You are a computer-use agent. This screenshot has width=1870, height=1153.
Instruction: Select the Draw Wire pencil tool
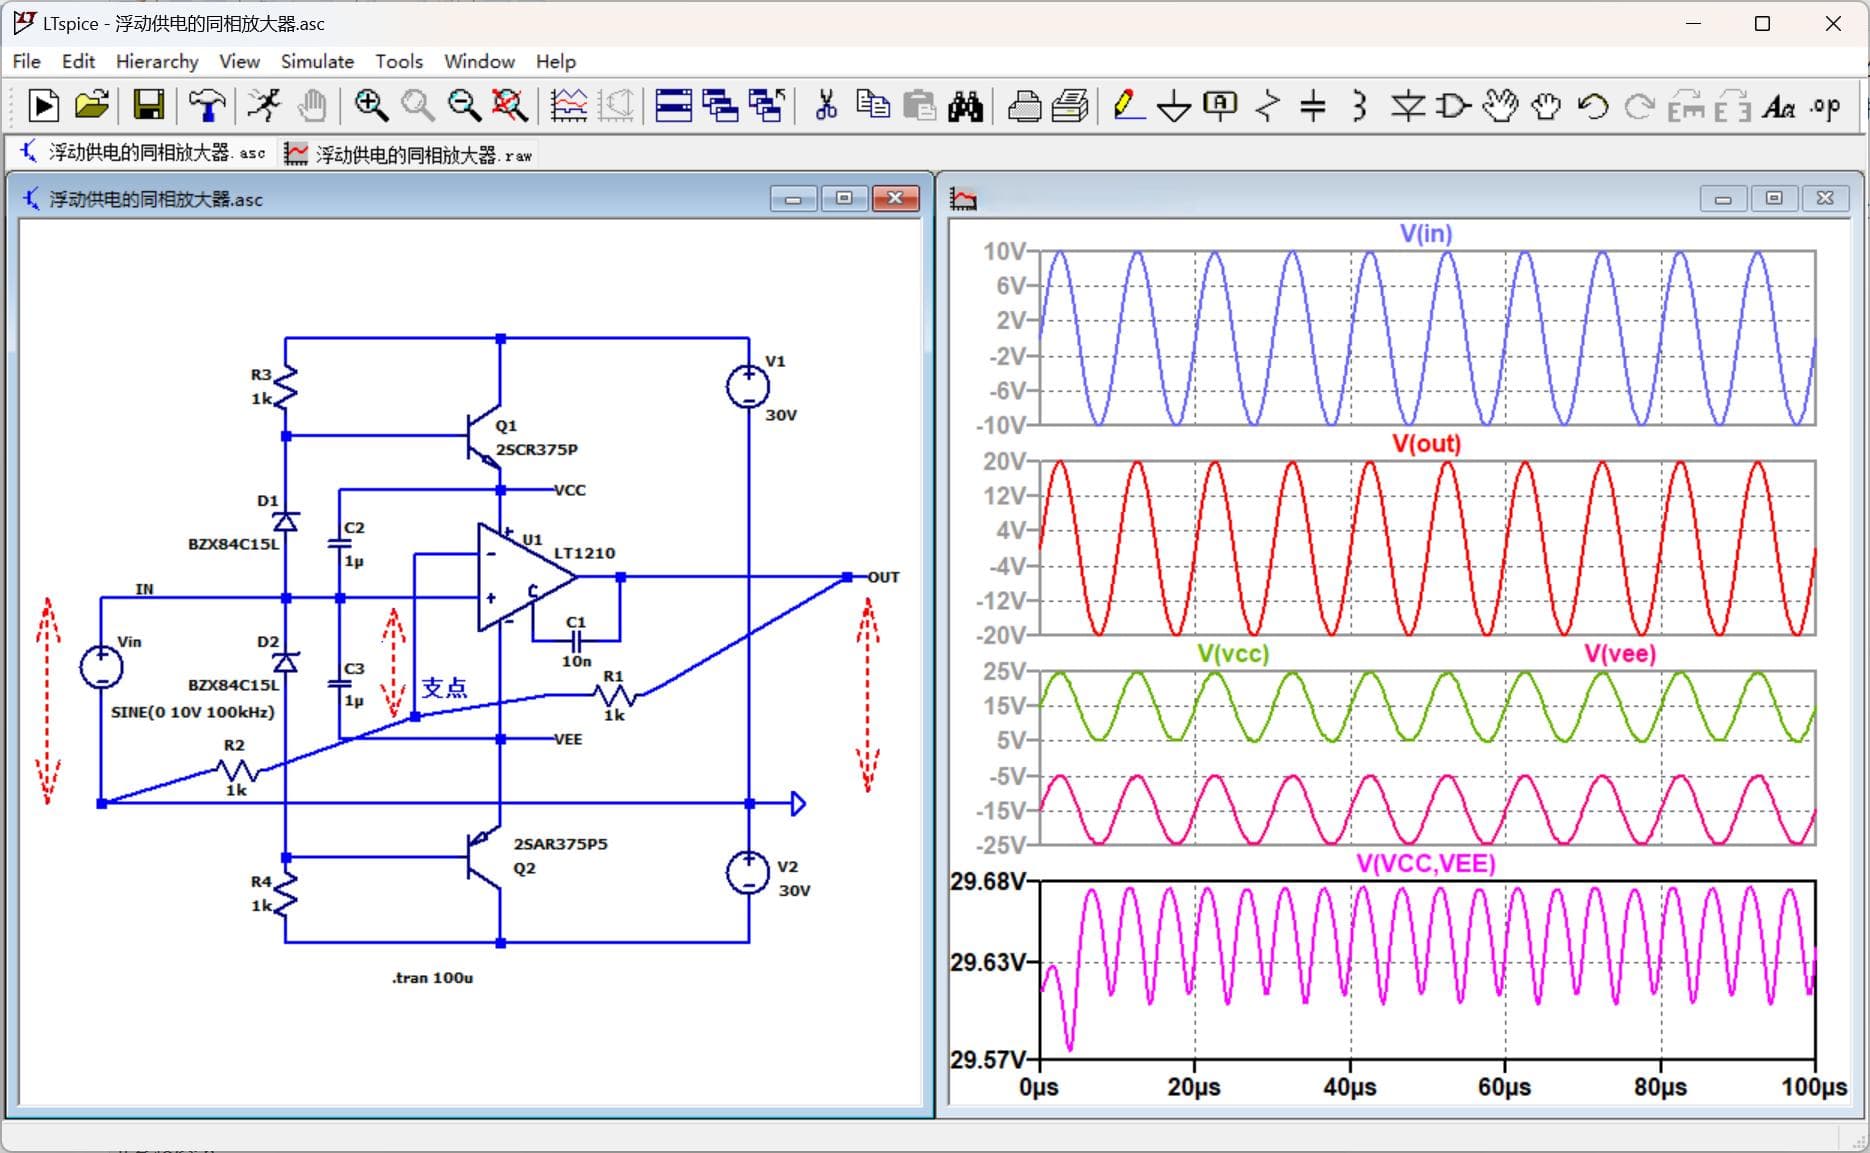tap(1128, 105)
